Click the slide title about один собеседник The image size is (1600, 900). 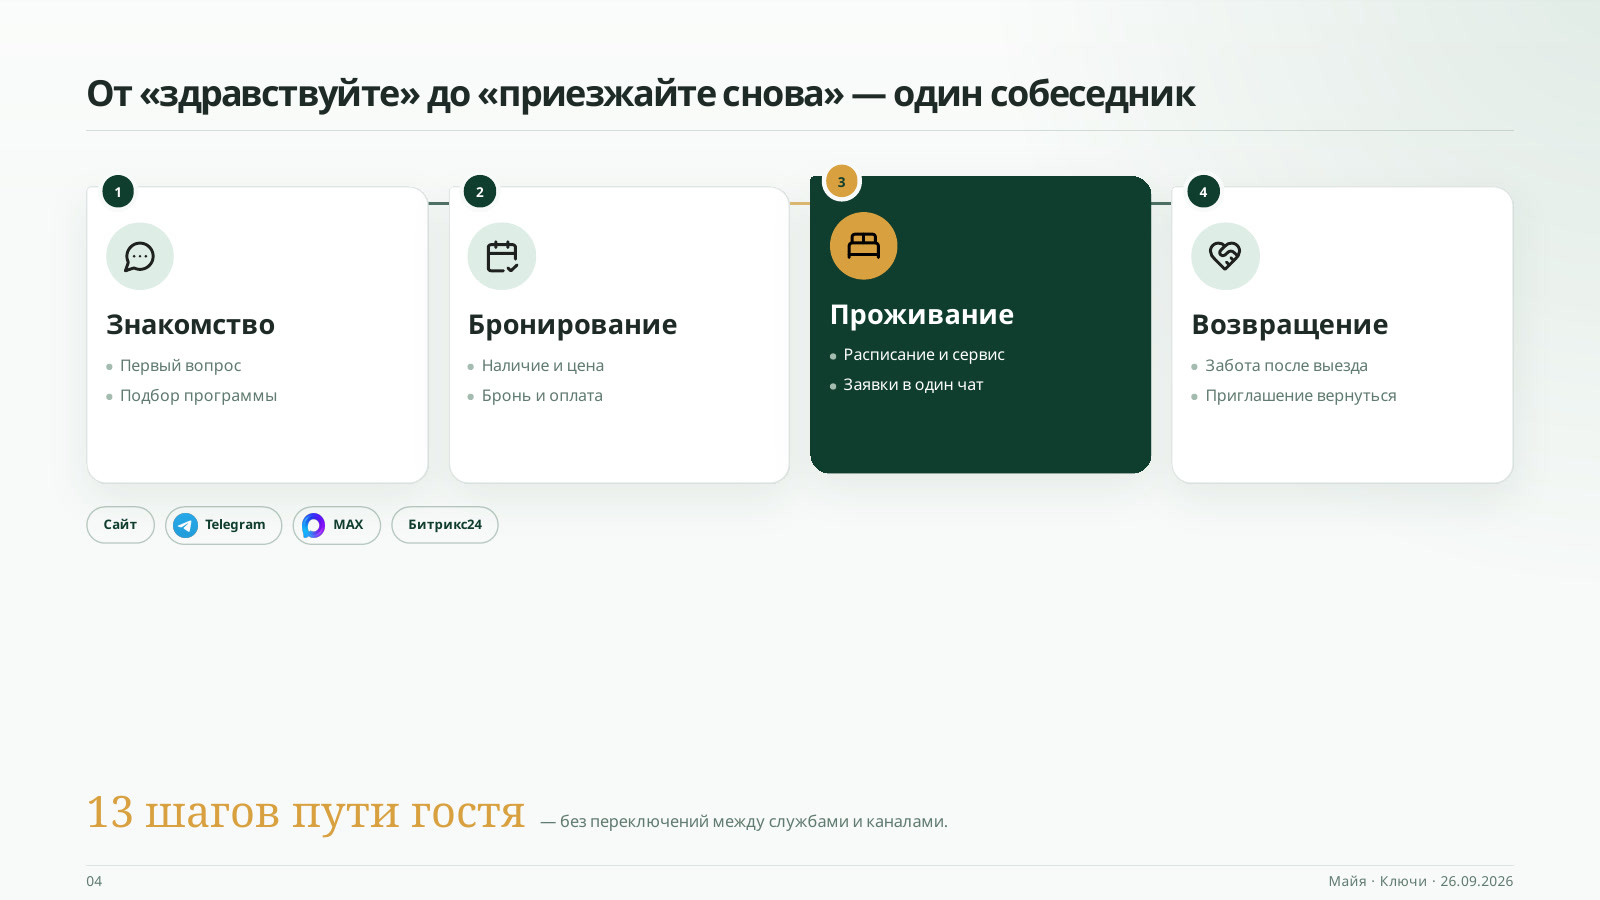click(641, 94)
